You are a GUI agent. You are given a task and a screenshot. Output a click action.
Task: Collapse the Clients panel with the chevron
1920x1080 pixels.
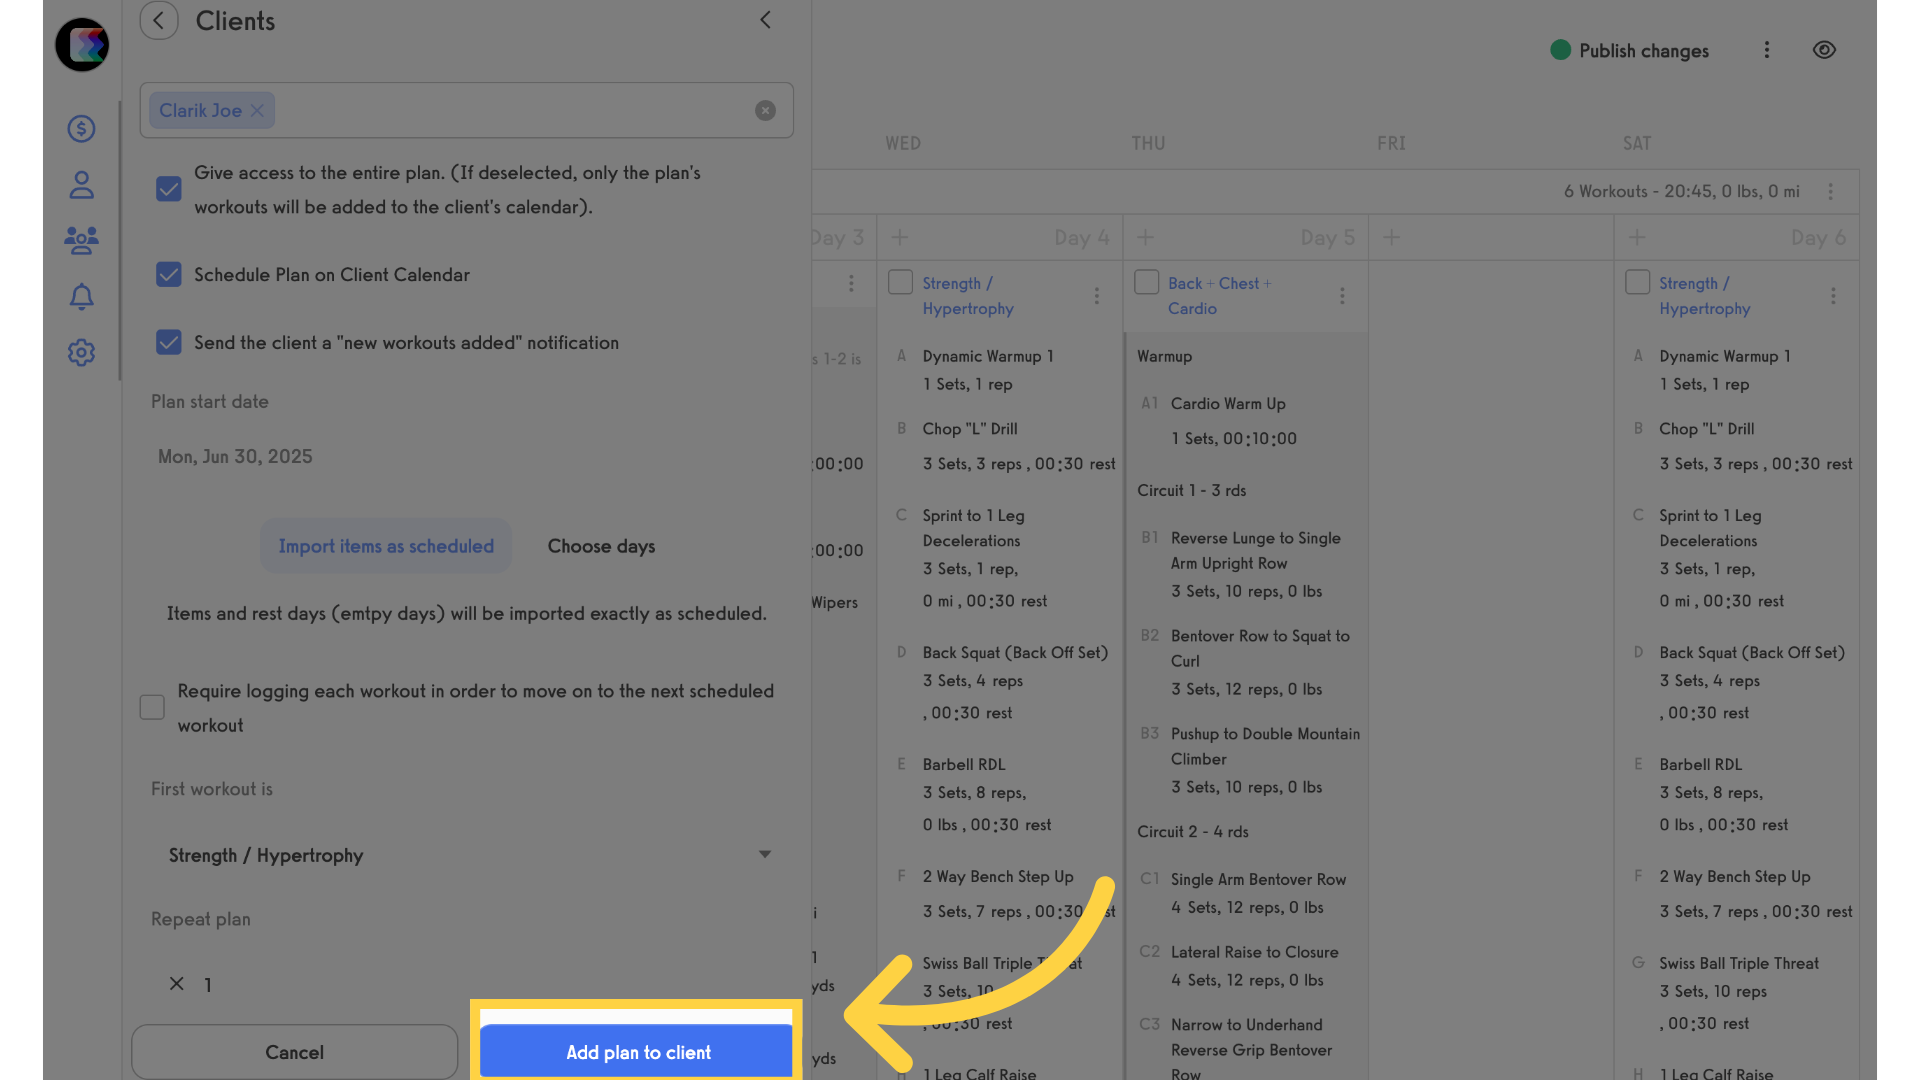click(765, 20)
